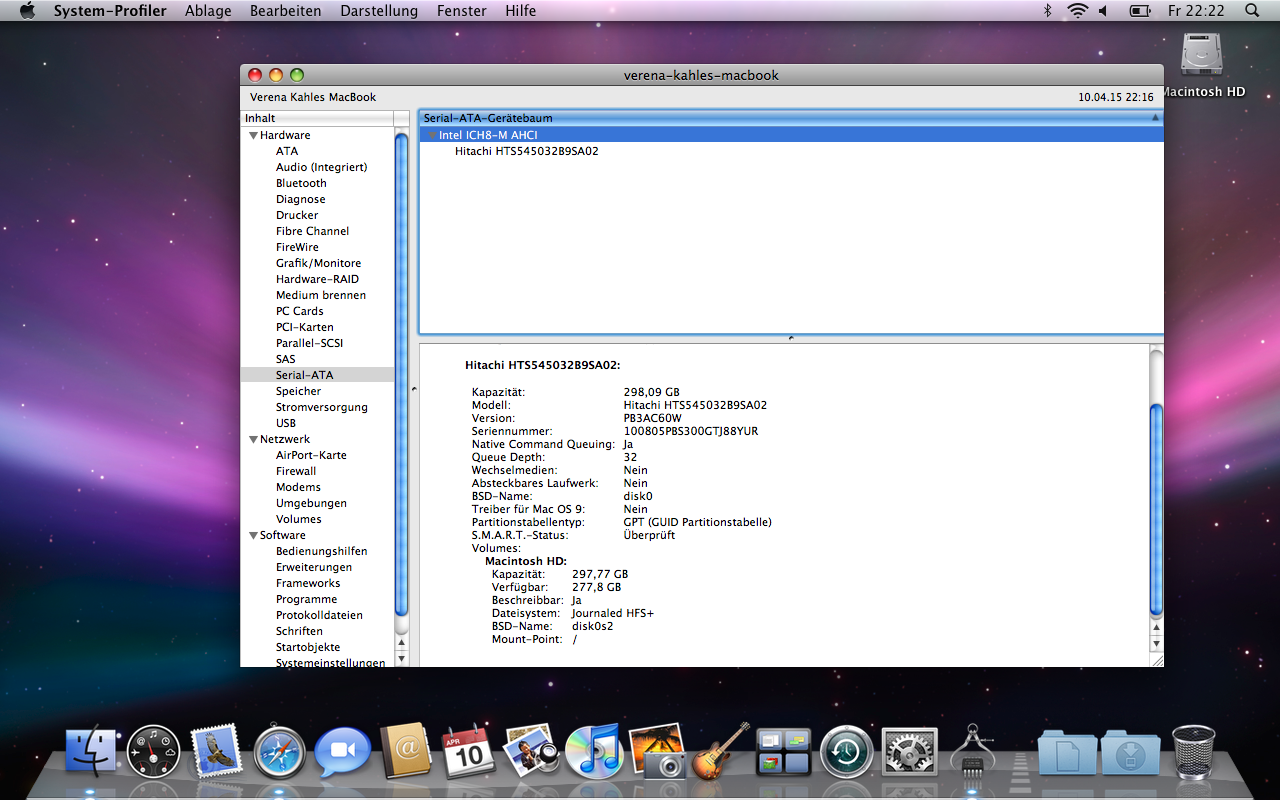Select Bluetooth in sidebar list
This screenshot has height=800, width=1280.
pos(301,183)
